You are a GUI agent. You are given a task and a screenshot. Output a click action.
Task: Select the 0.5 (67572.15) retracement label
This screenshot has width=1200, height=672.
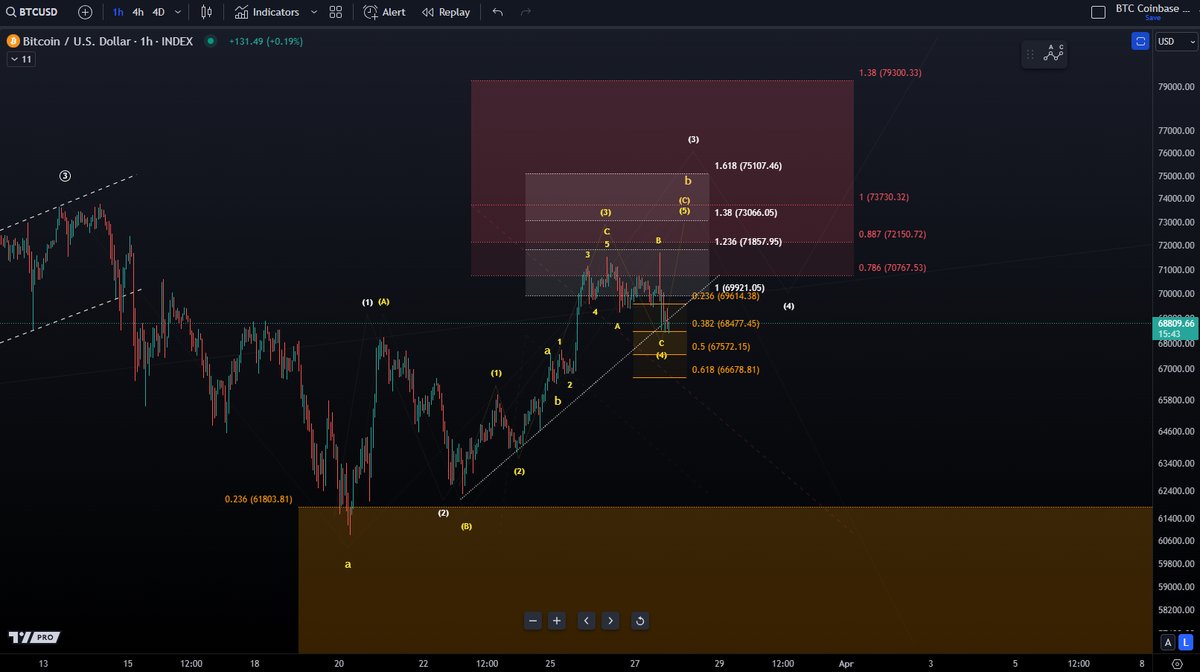click(x=721, y=347)
